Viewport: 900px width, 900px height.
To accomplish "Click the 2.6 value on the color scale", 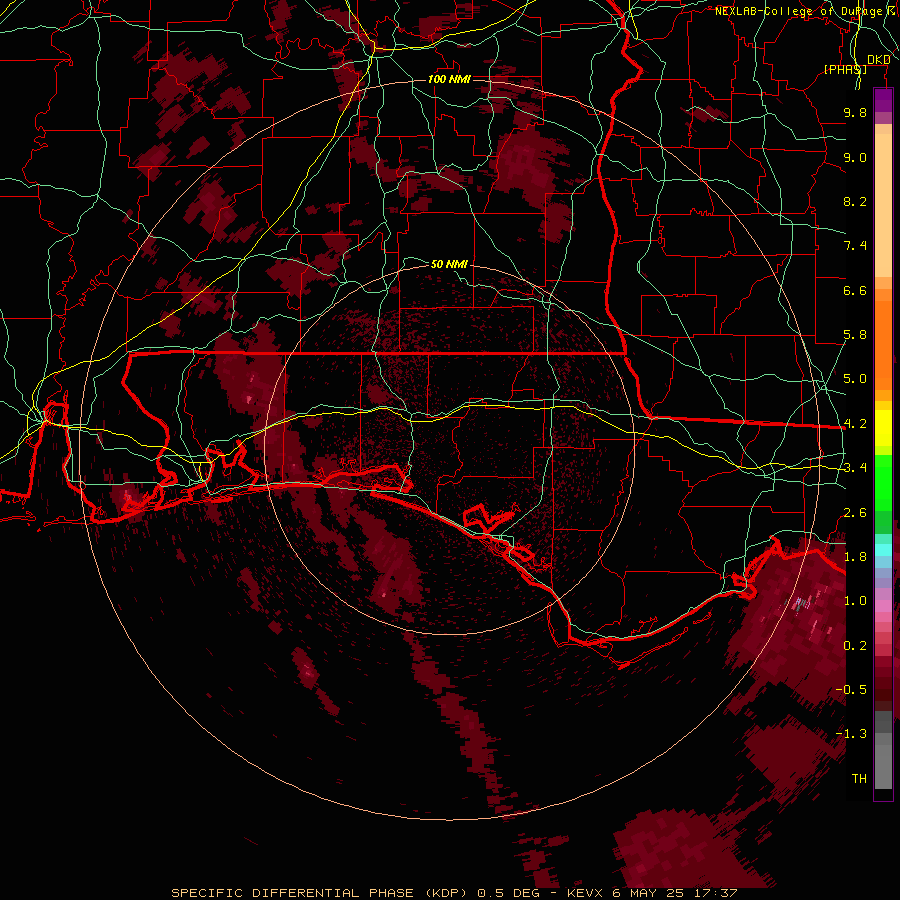I will point(855,513).
